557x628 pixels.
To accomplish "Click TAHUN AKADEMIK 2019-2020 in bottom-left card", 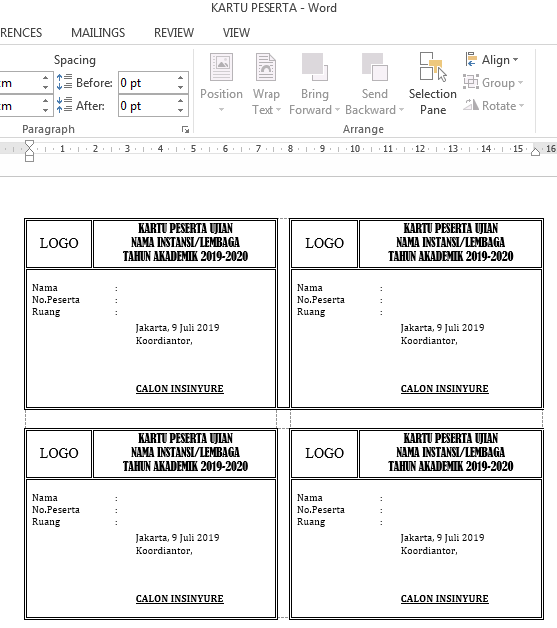I will [185, 466].
